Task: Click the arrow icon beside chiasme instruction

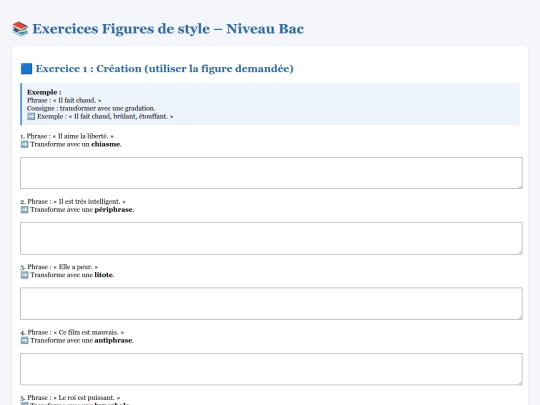Action: point(24,144)
